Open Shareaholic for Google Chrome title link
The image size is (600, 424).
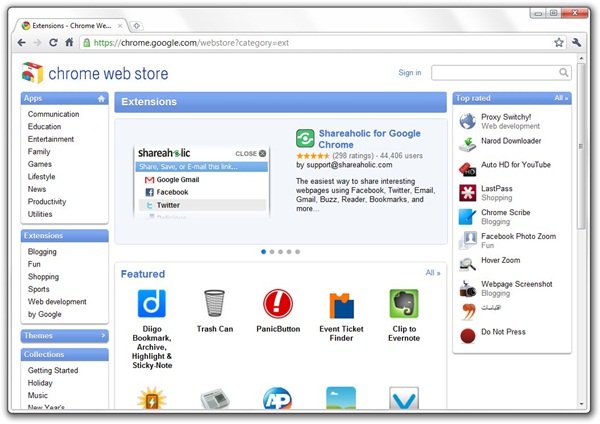[370, 139]
